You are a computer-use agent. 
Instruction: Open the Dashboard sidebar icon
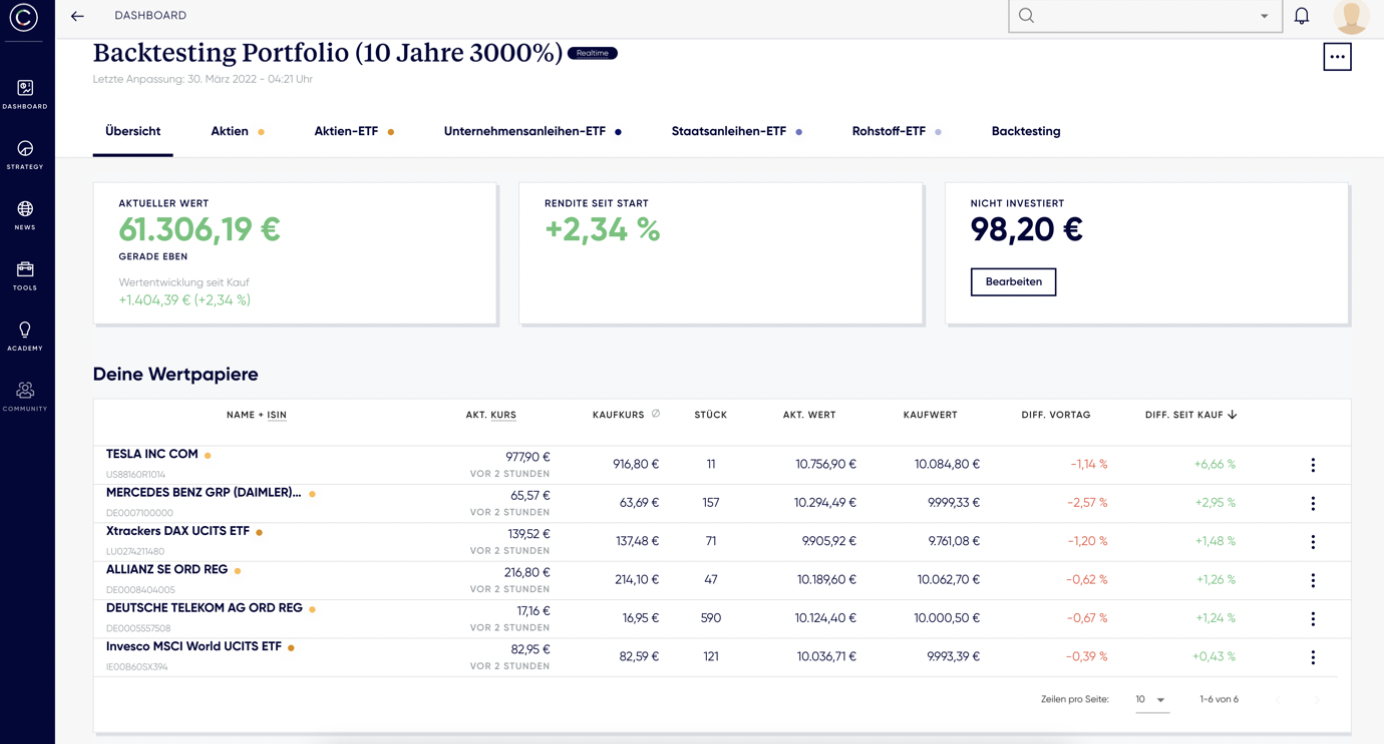25,88
